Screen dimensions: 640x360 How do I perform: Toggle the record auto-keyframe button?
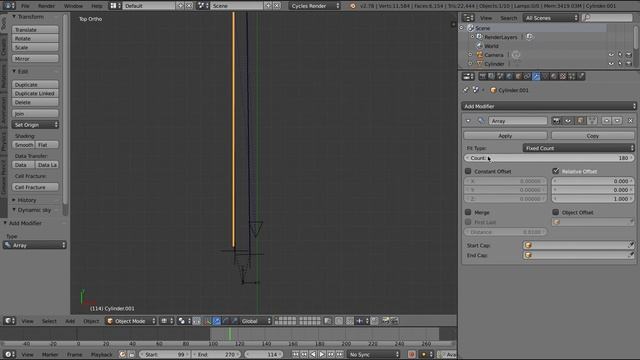tap(411, 354)
